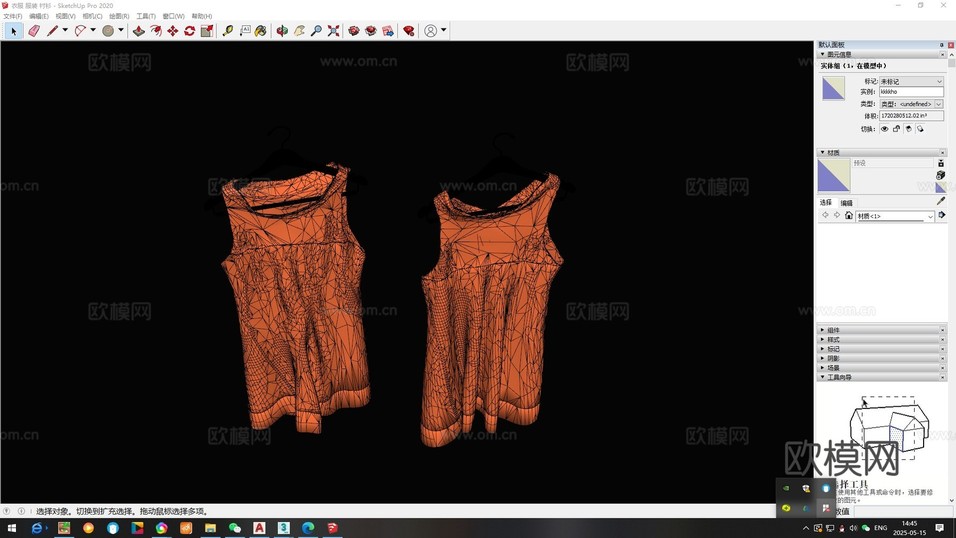Open the 帮助(H) menu
The height and width of the screenshot is (538, 956).
(x=202, y=16)
